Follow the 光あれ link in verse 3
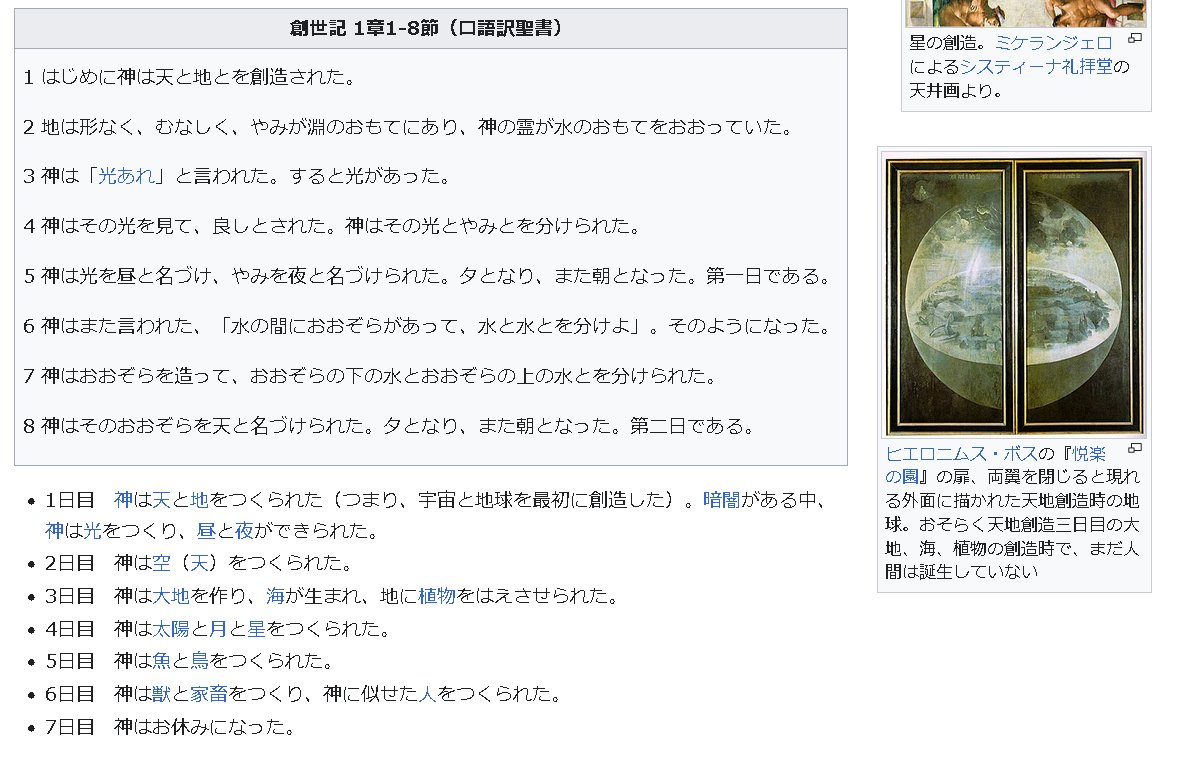 click(126, 176)
